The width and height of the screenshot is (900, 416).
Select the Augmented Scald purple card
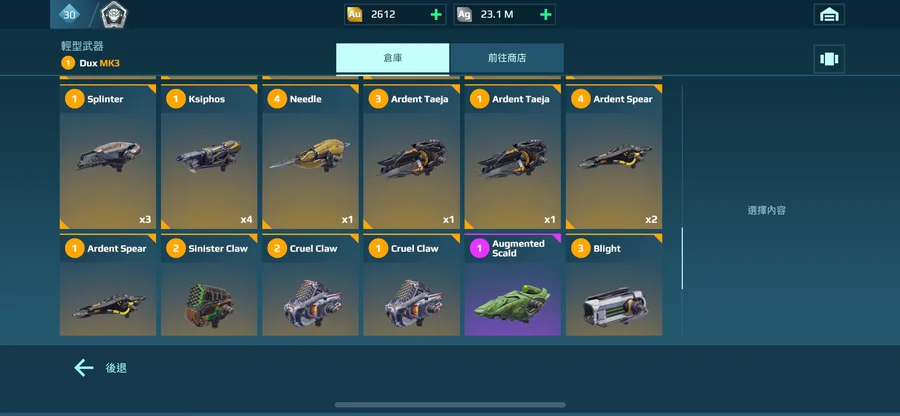coord(513,285)
